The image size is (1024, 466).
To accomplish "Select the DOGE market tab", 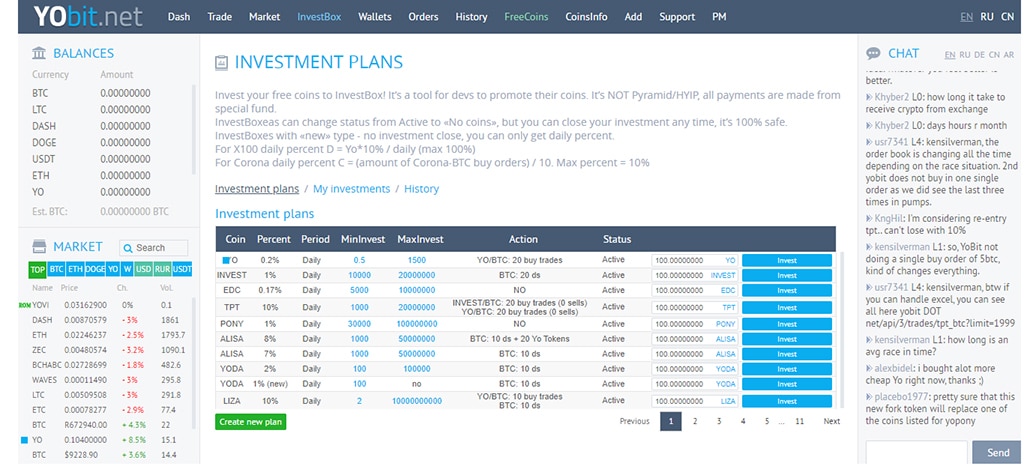I will tap(95, 269).
